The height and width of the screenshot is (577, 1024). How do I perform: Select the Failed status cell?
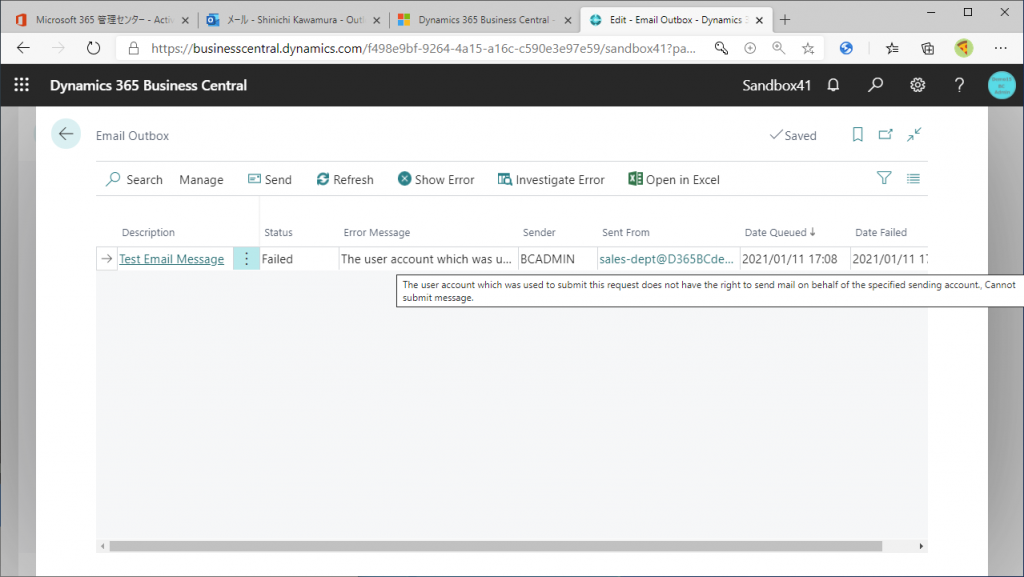(299, 259)
